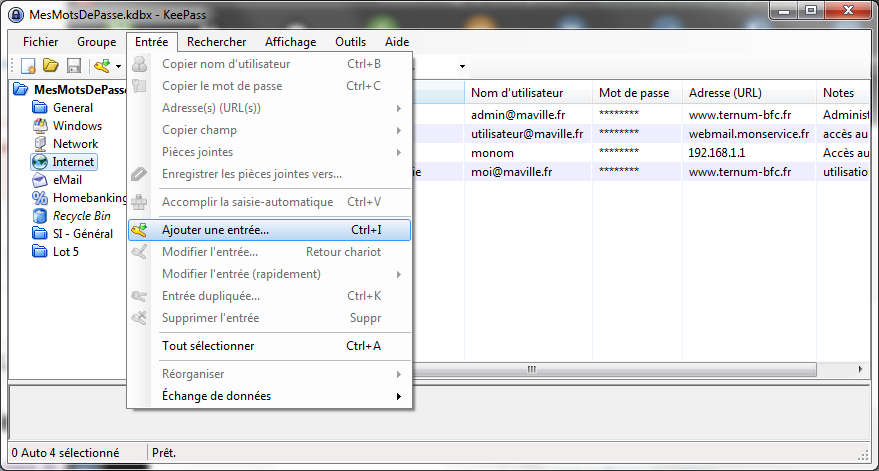This screenshot has width=879, height=471.
Task: Click the Open database folder icon
Action: coord(51,66)
